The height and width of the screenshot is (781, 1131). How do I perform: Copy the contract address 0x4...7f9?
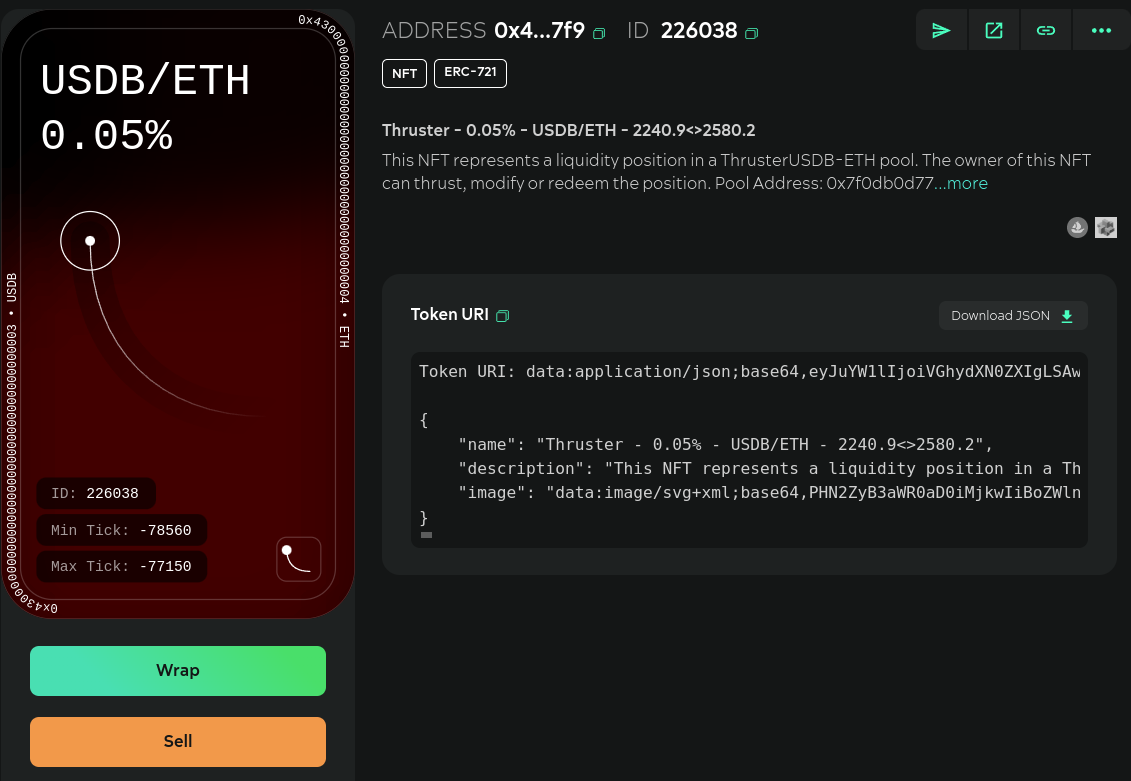point(599,33)
